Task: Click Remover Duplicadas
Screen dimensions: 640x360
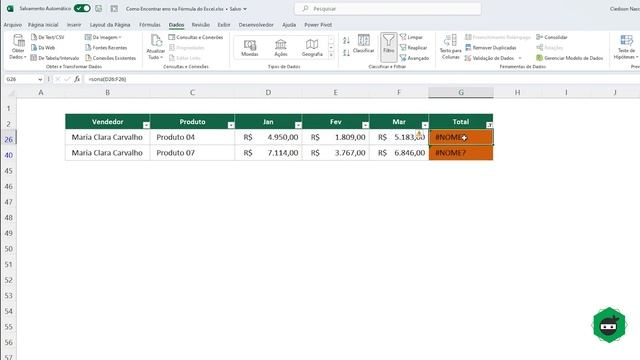Action: click(491, 48)
